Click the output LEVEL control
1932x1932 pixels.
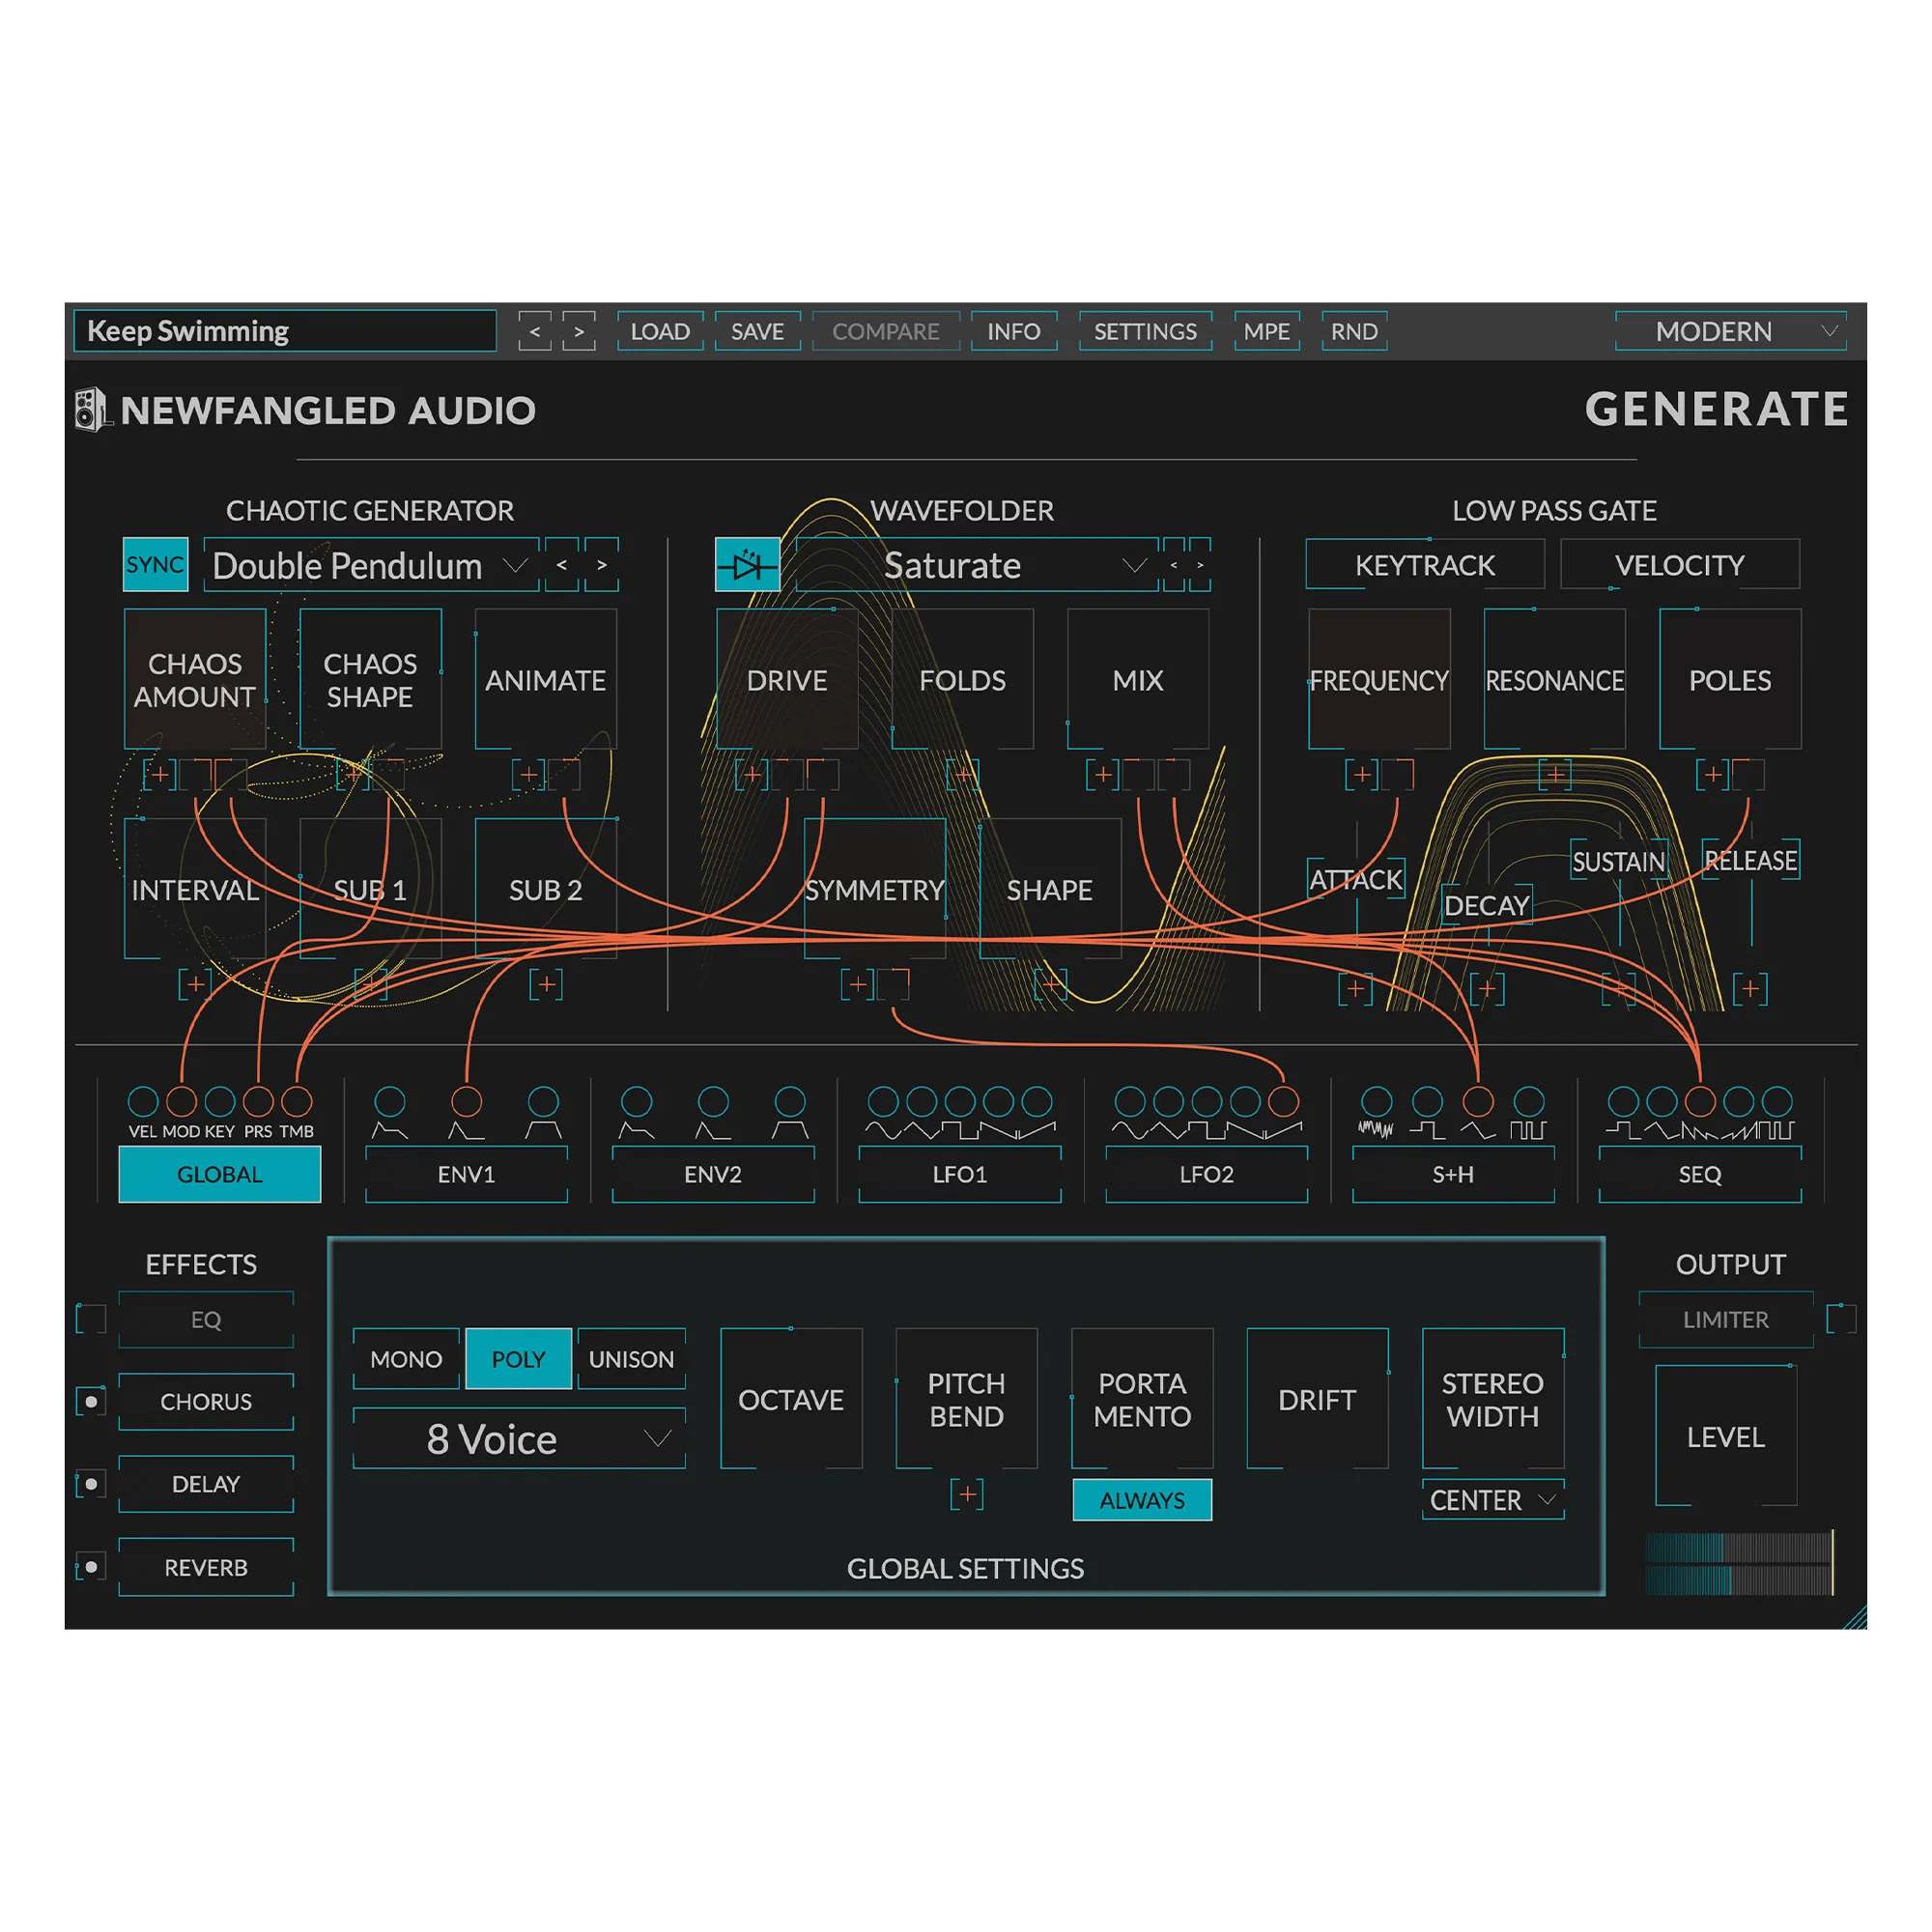(x=1726, y=1436)
